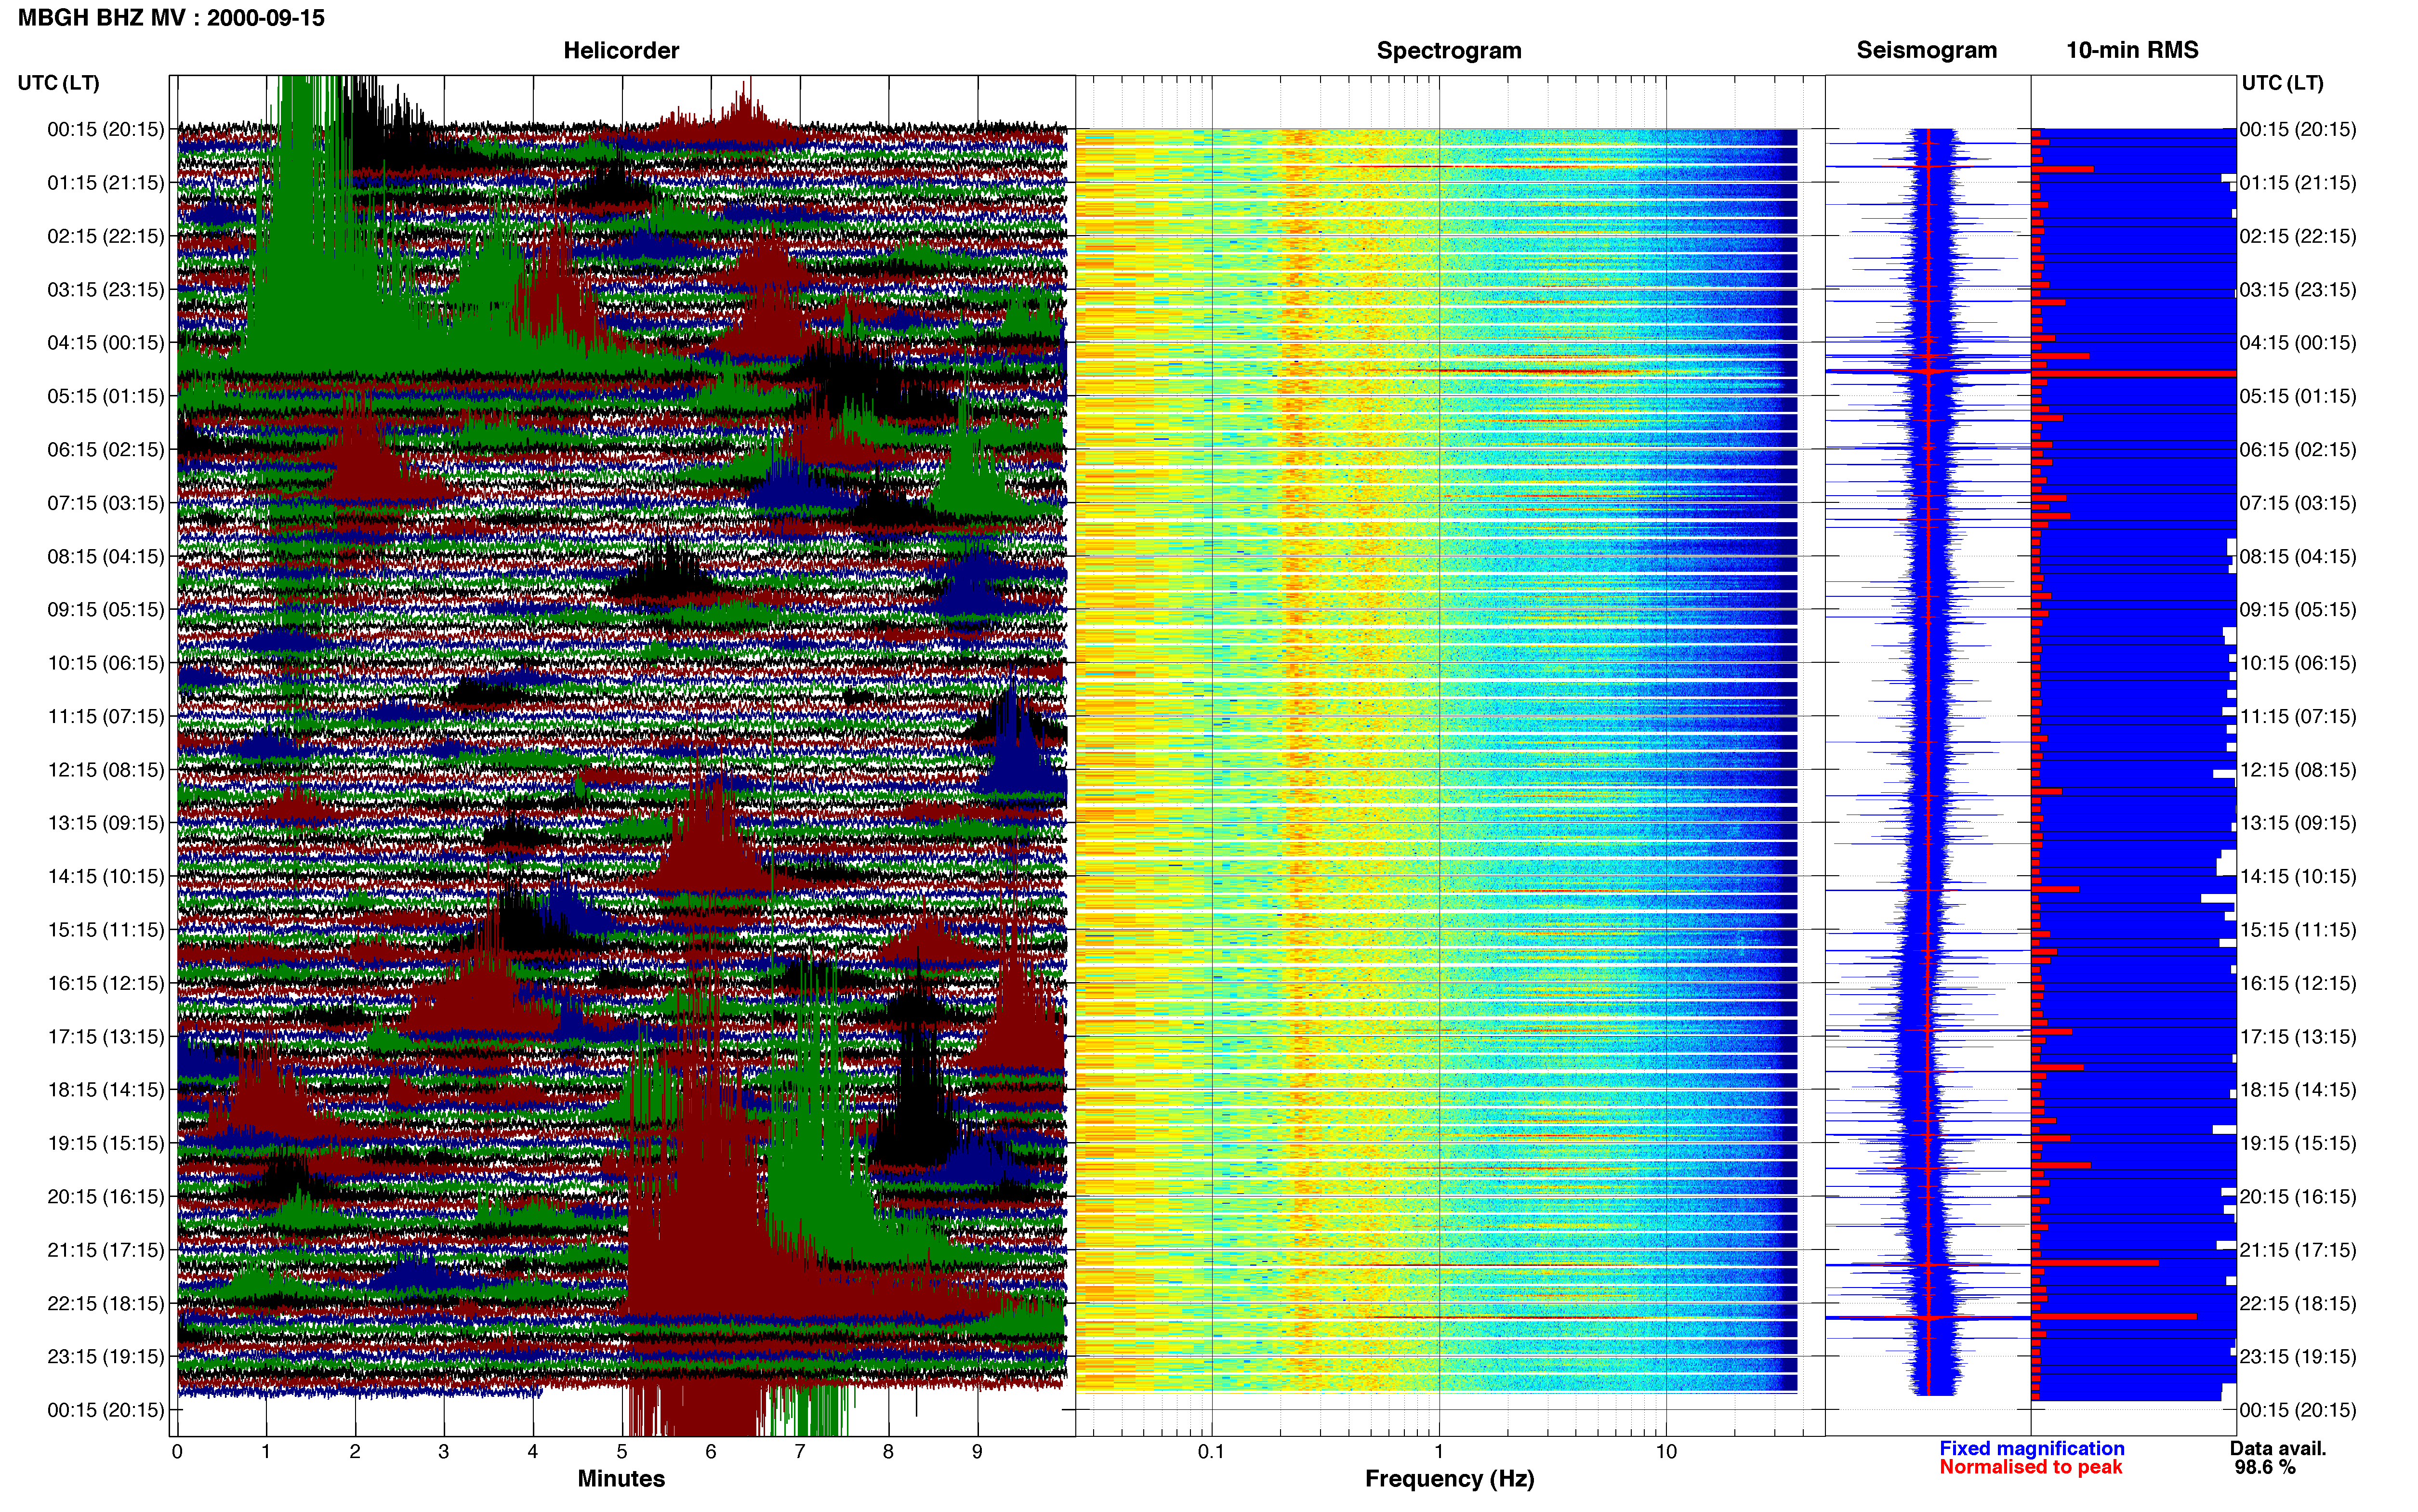Click the RMS-side 20:15 (16:15) time label
Image resolution: width=2418 pixels, height=1512 pixels.
(x=2298, y=1196)
